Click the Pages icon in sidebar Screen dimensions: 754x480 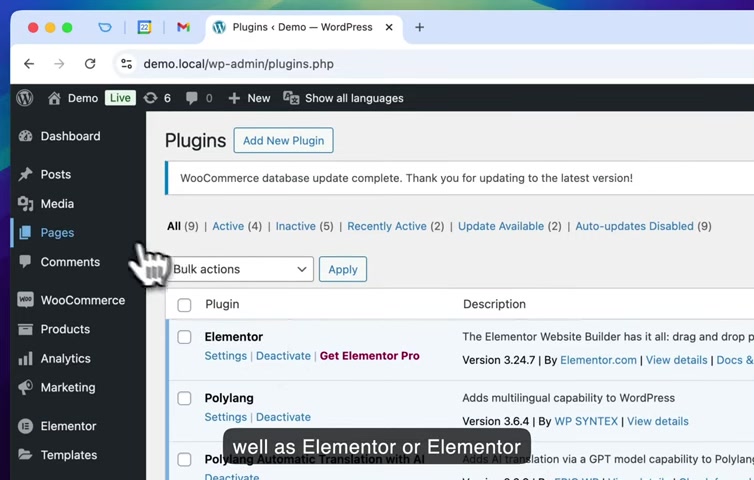click(25, 233)
